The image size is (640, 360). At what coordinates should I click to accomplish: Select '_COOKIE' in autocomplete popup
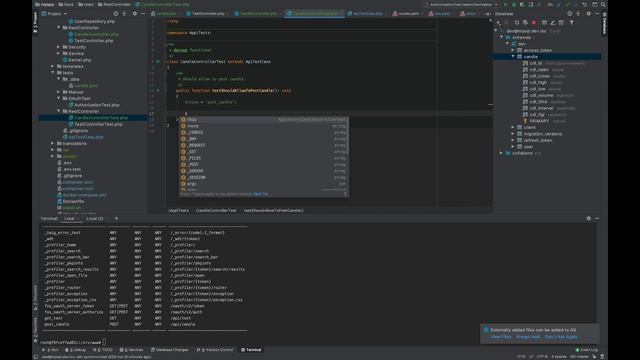[264, 132]
